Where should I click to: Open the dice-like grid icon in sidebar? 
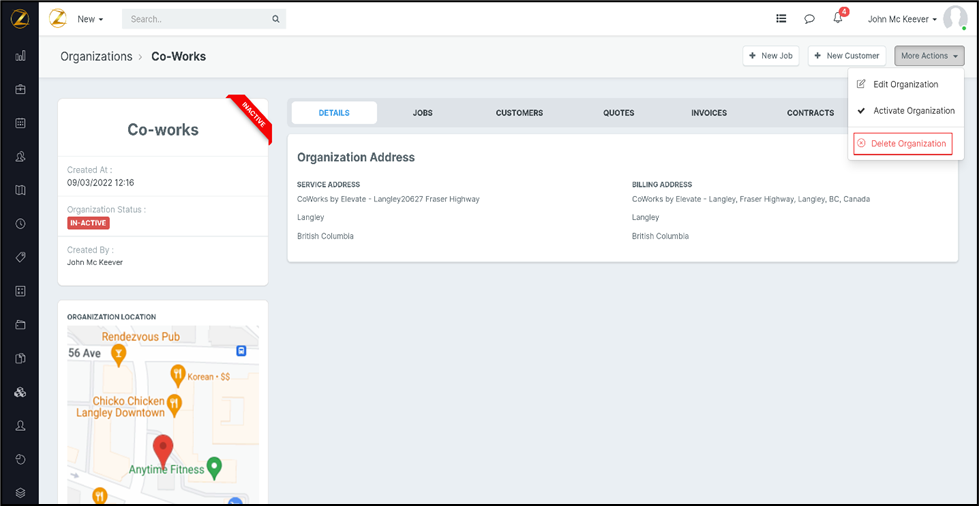[20, 291]
